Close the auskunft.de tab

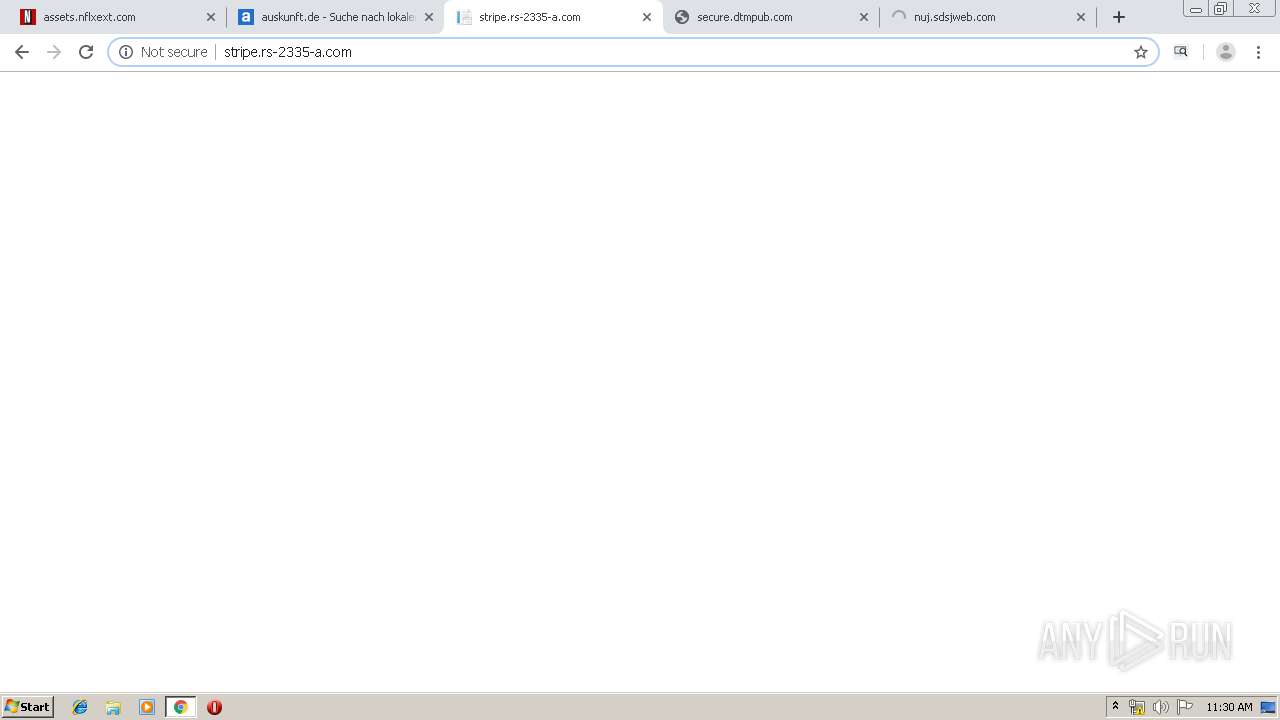click(429, 17)
